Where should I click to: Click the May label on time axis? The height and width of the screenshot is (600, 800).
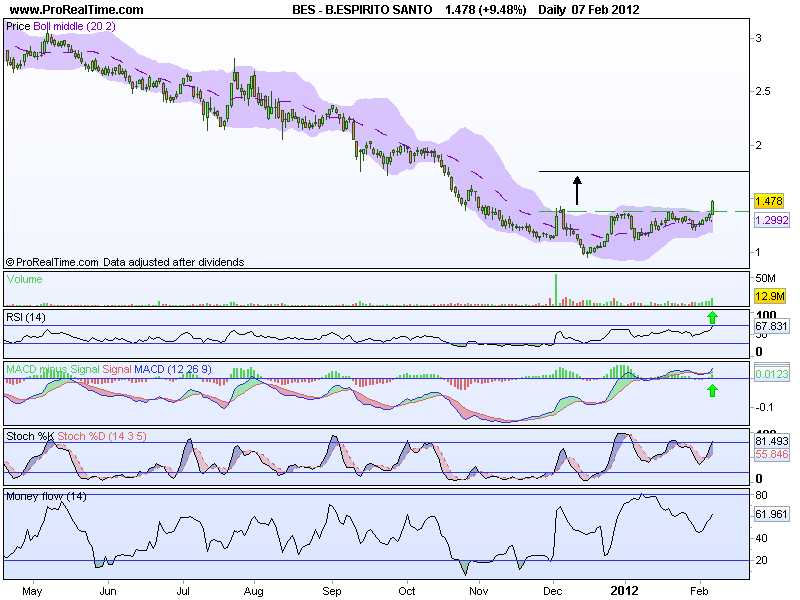point(32,591)
